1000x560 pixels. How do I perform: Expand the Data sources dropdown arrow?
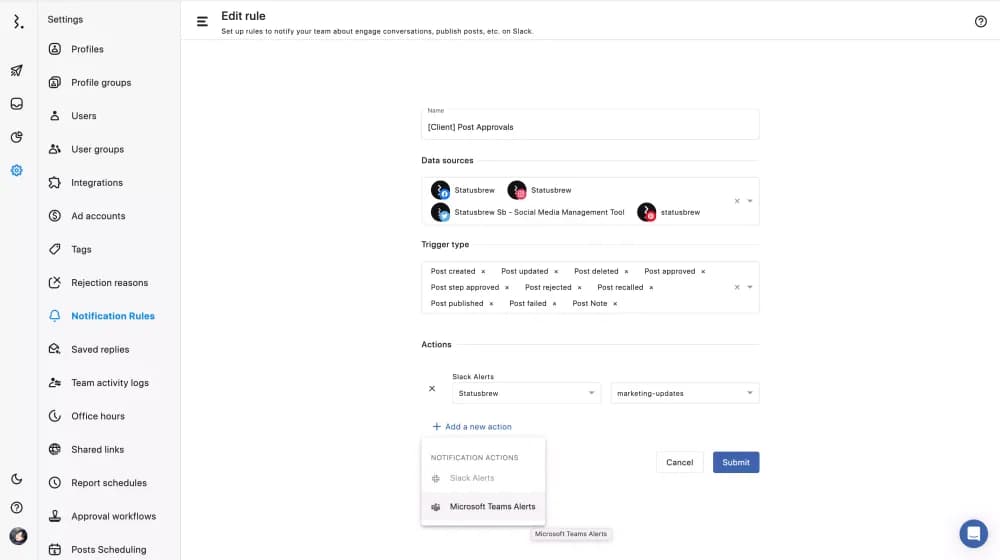[x=750, y=201]
